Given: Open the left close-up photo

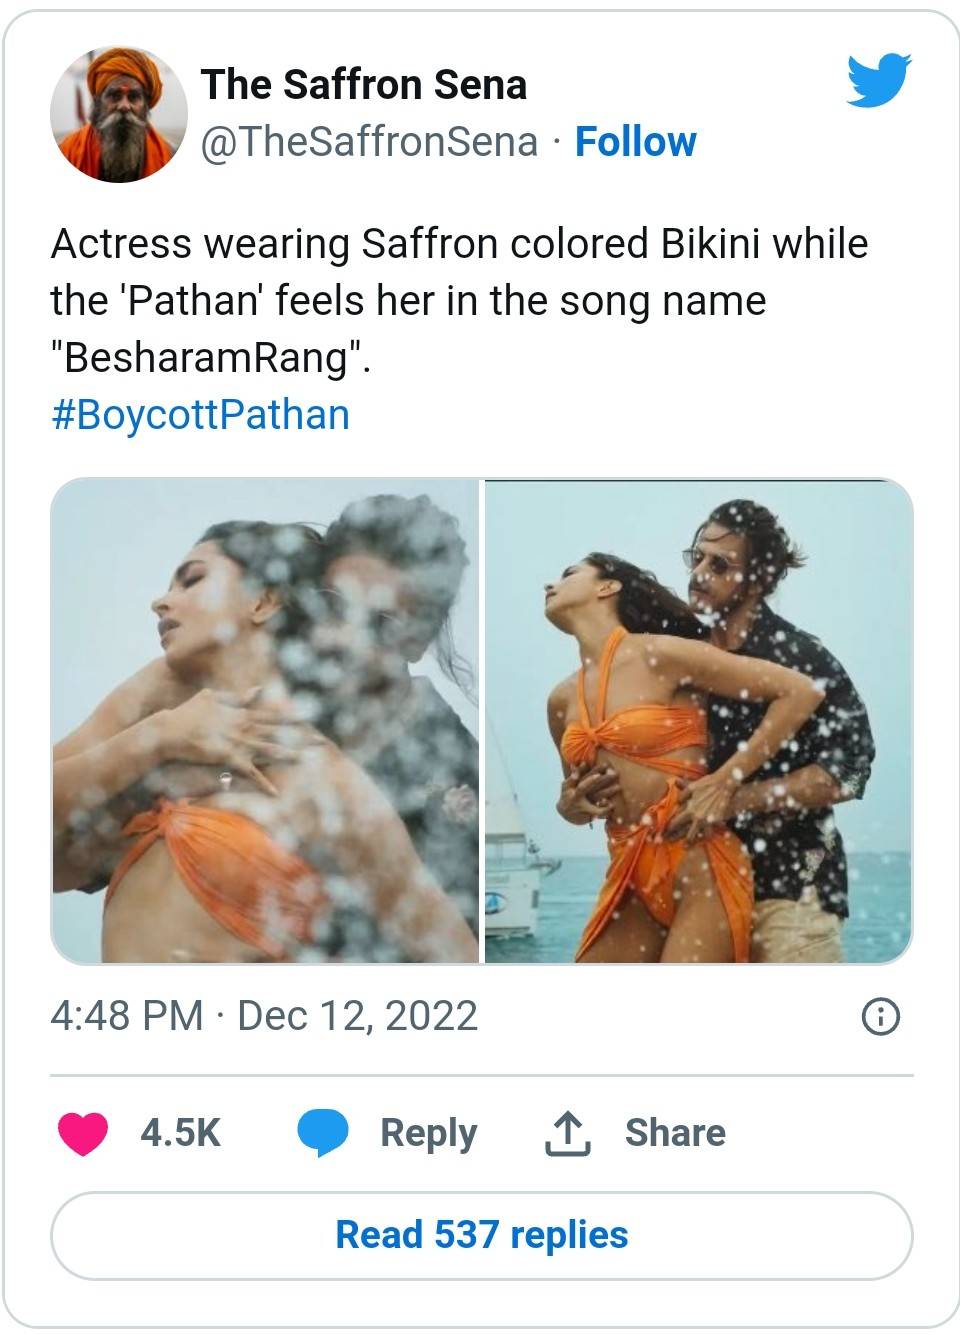Looking at the screenshot, I should click(x=266, y=721).
